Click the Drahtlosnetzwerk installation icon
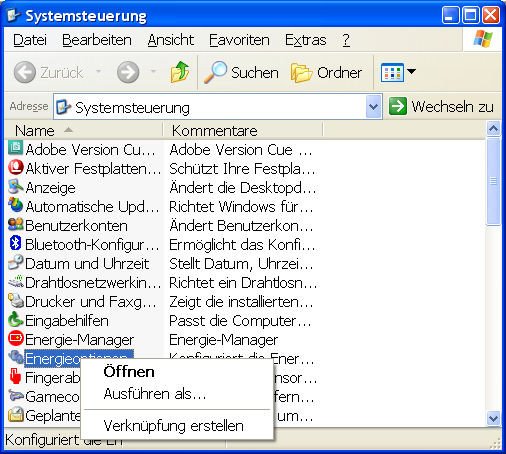 tap(15, 282)
